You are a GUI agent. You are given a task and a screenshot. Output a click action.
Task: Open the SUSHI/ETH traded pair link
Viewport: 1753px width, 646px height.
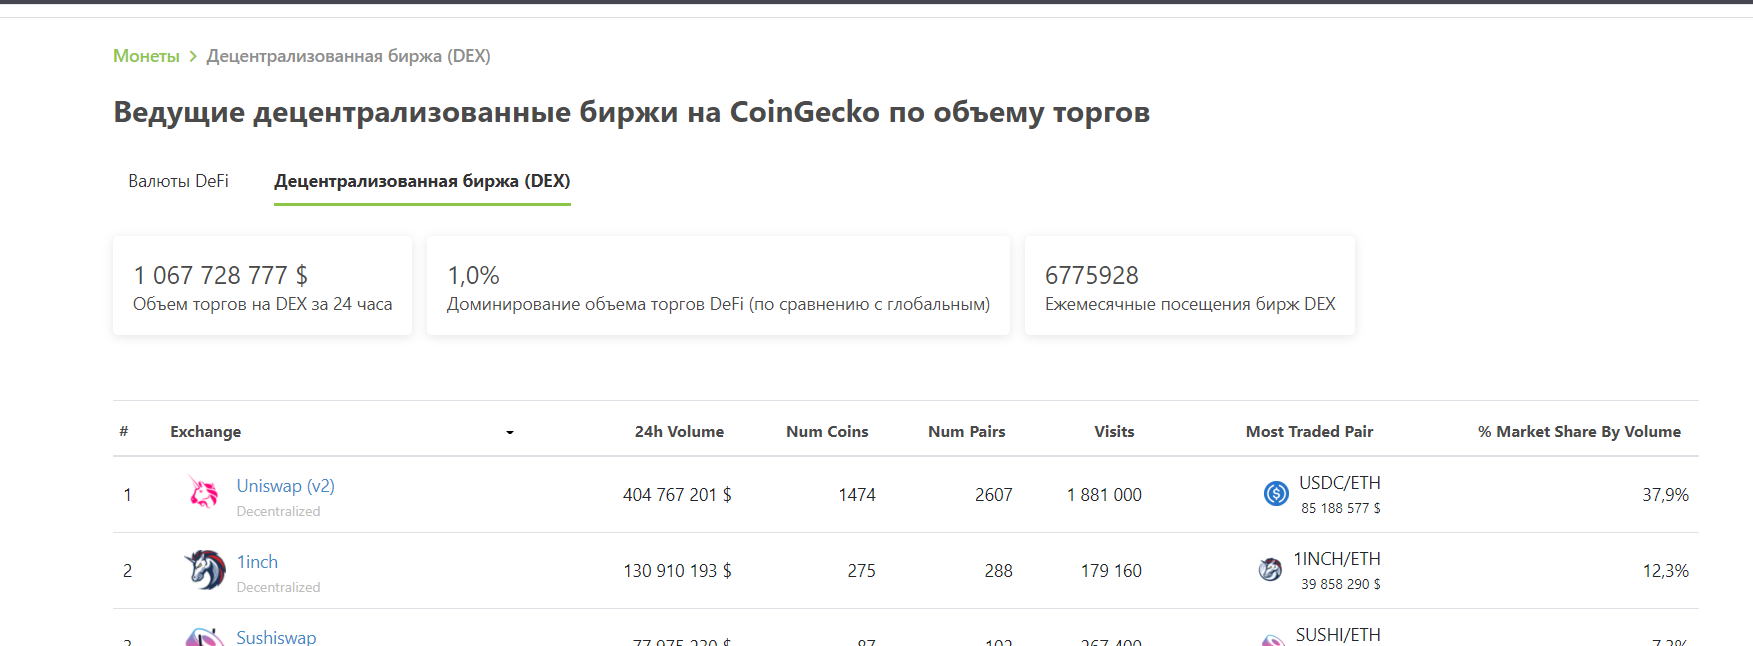tap(1338, 635)
